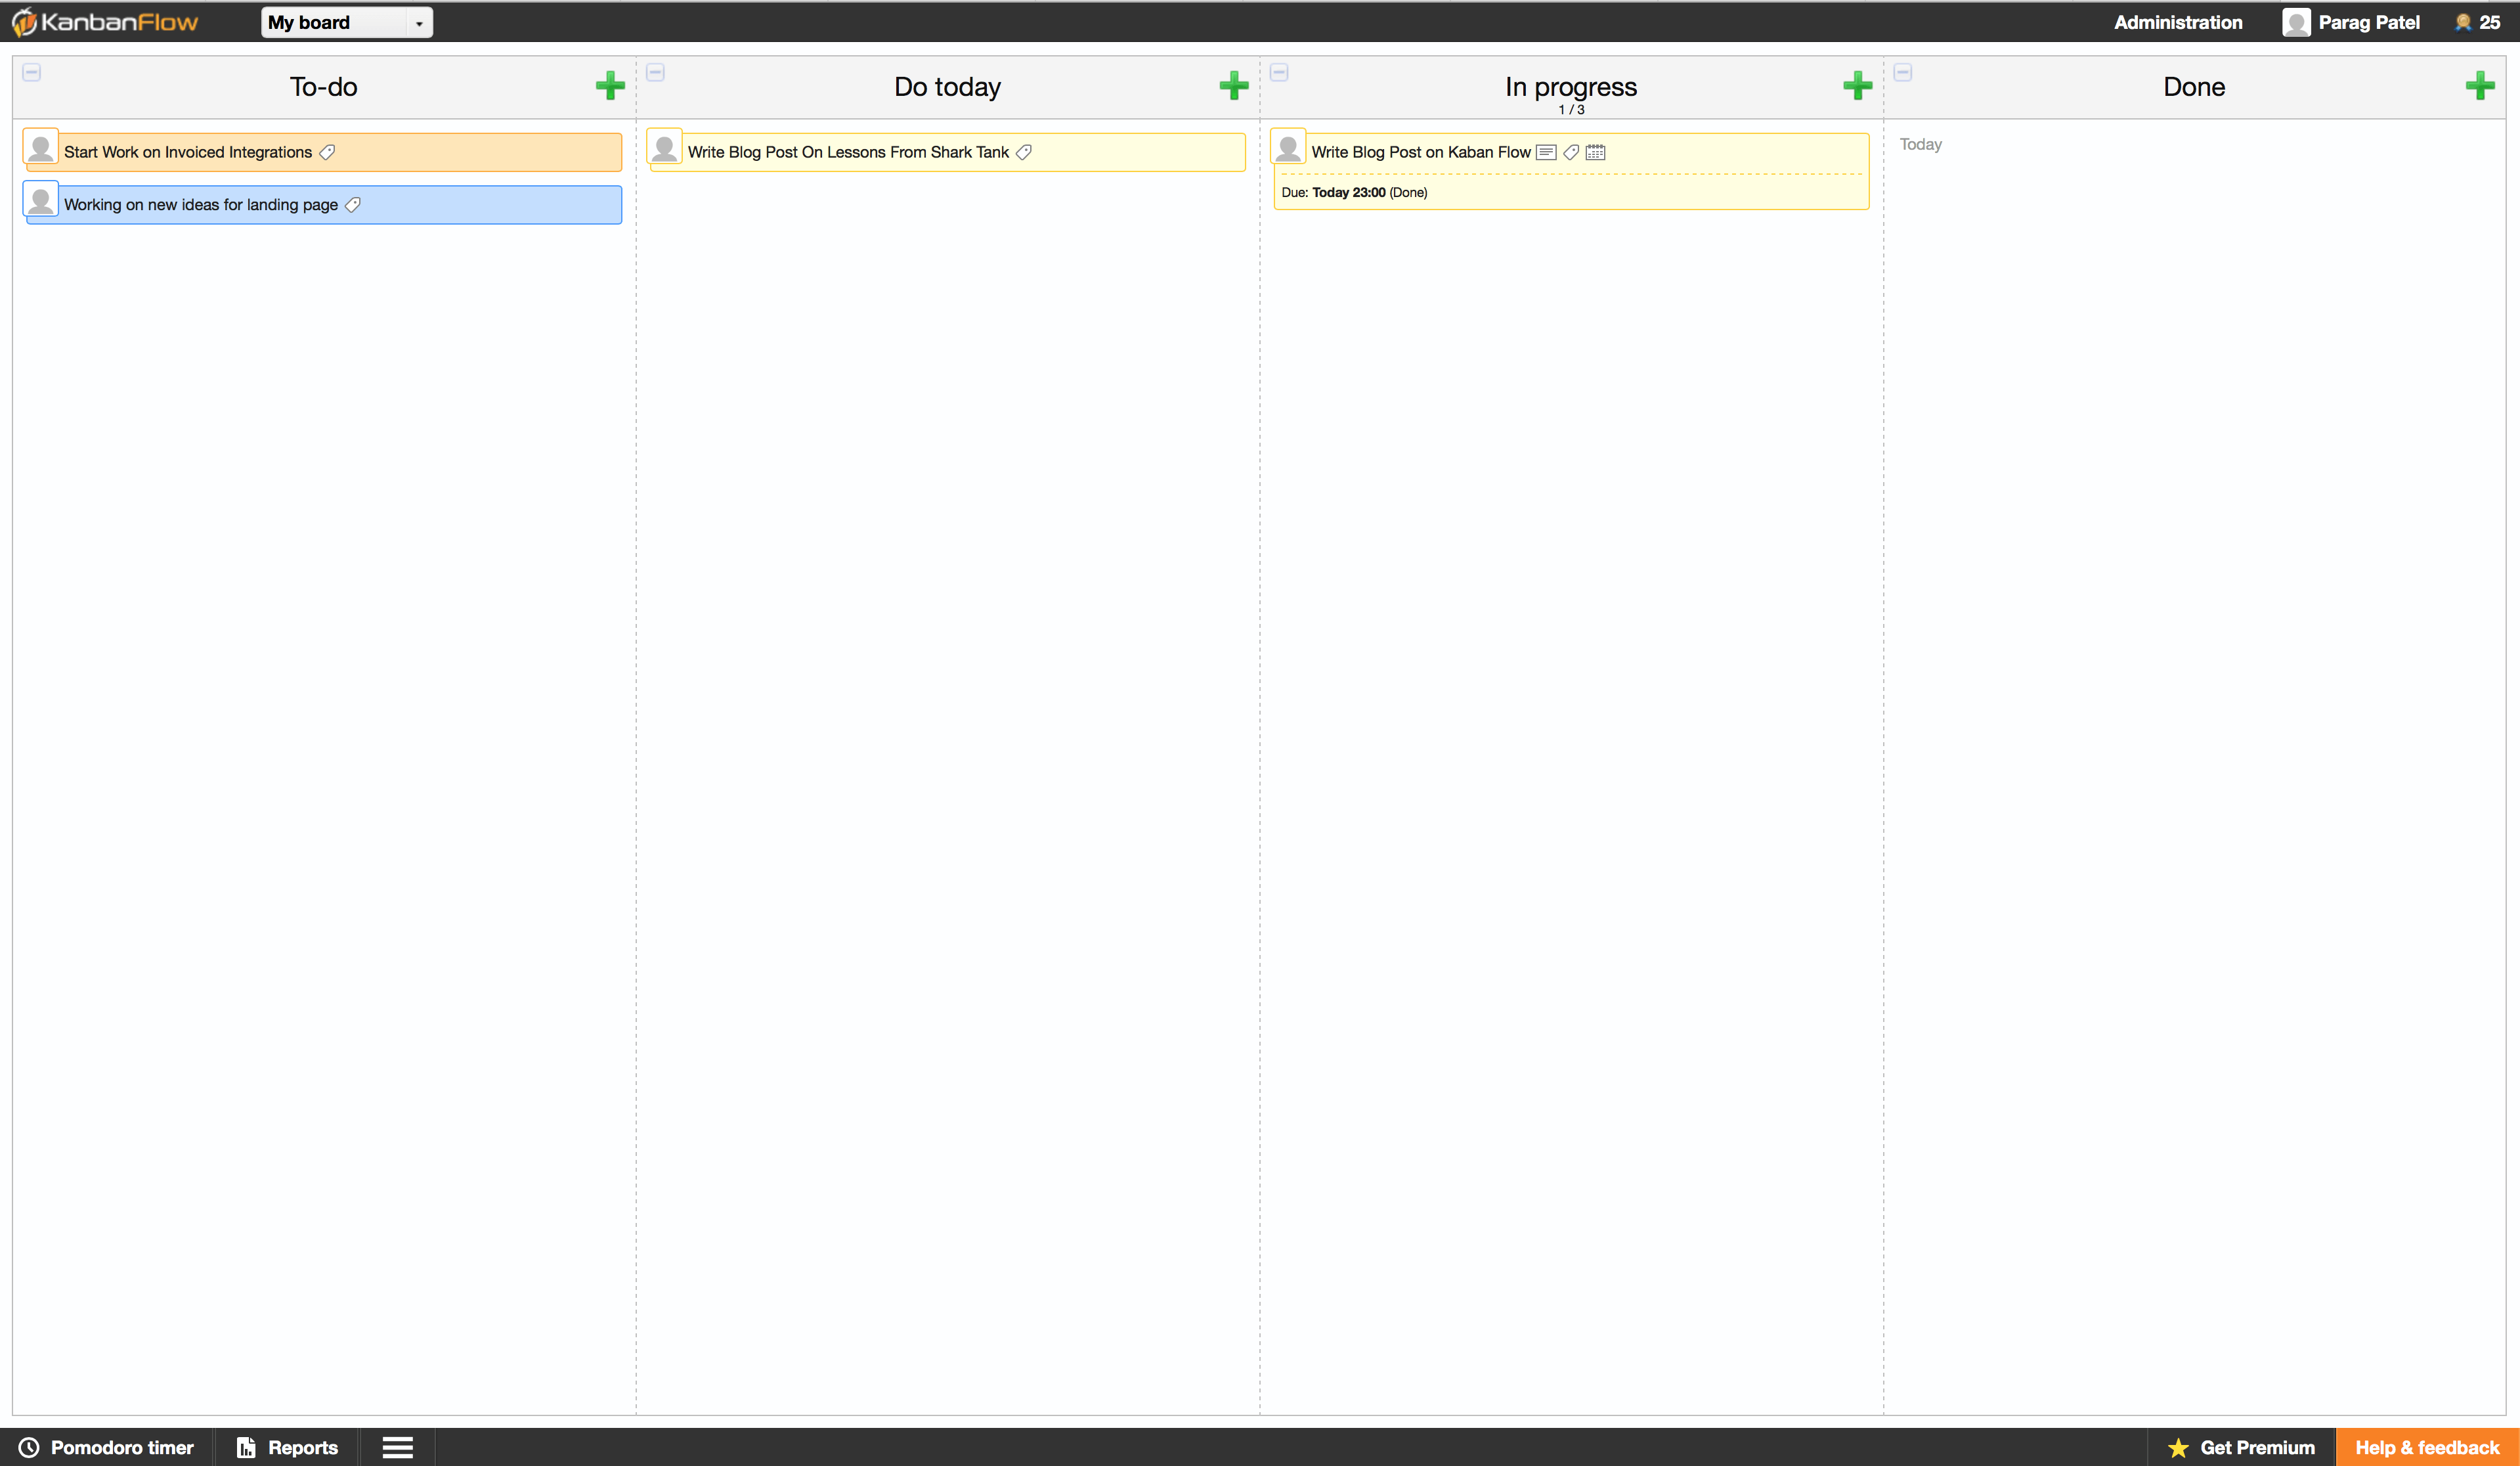2520x1466 pixels.
Task: Click avatar on Invoiced Integrations task
Action: pyautogui.click(x=41, y=147)
